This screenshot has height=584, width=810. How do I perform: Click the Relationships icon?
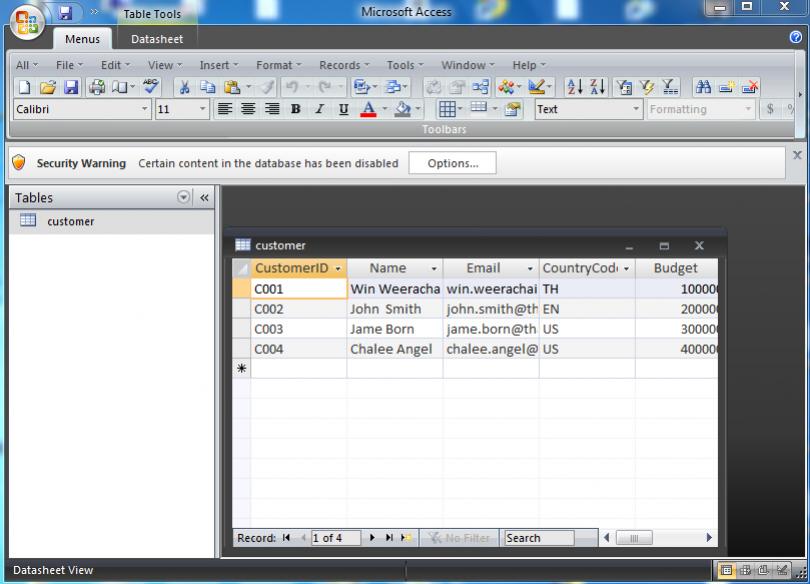point(480,87)
